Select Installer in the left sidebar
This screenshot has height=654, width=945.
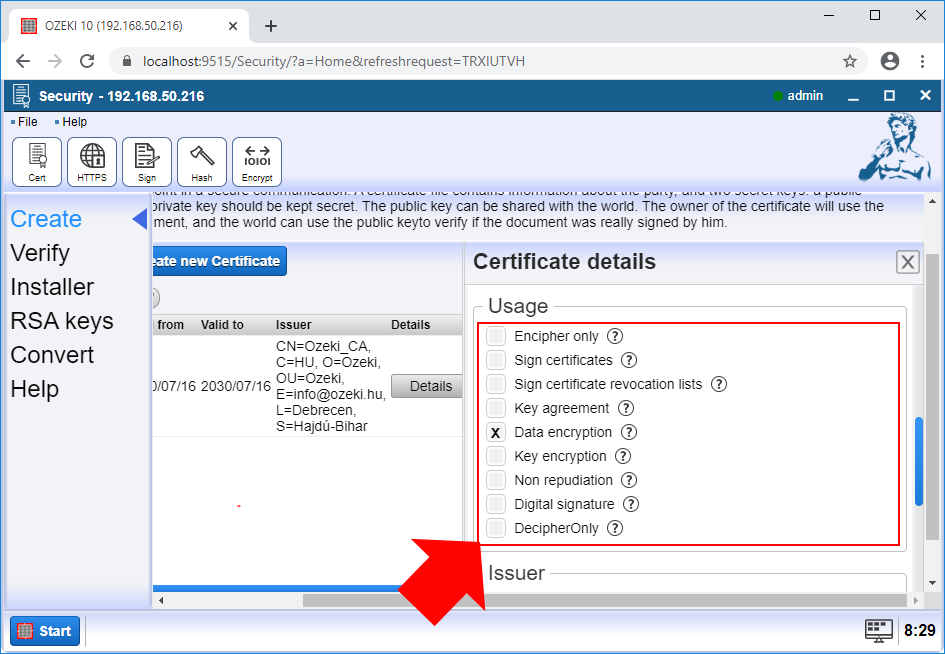coord(52,287)
